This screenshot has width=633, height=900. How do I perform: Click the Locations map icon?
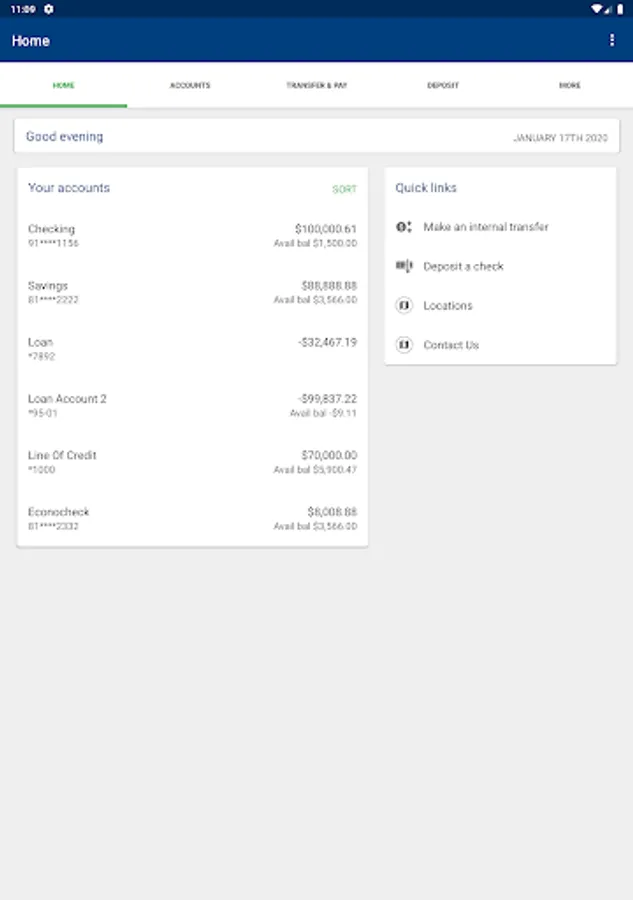click(404, 306)
